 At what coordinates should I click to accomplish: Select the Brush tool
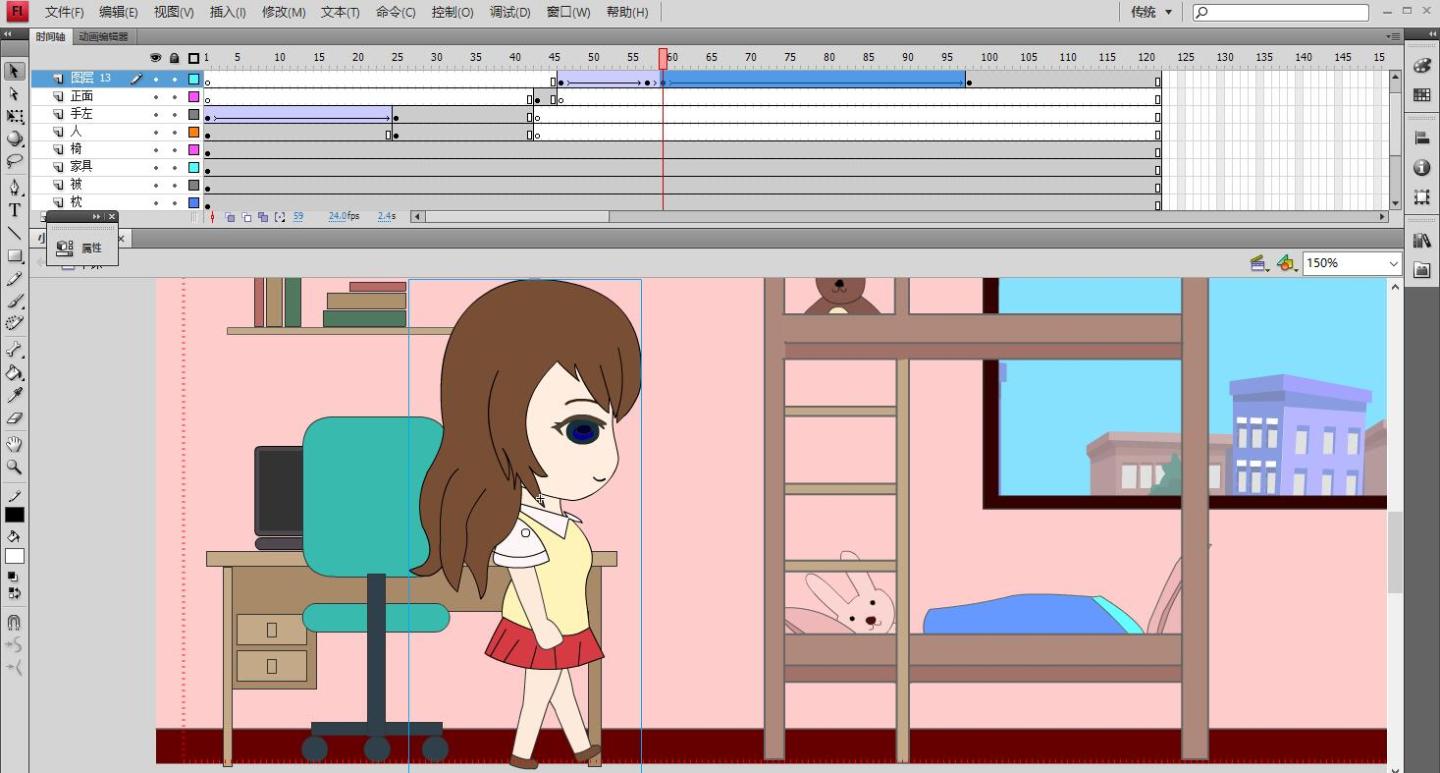14,301
